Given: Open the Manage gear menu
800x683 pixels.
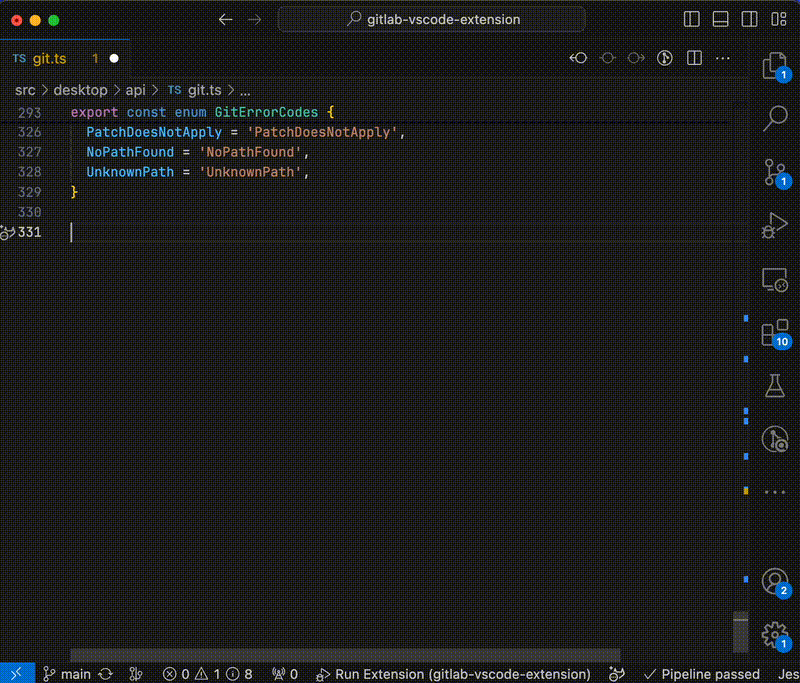Looking at the screenshot, I should (775, 635).
